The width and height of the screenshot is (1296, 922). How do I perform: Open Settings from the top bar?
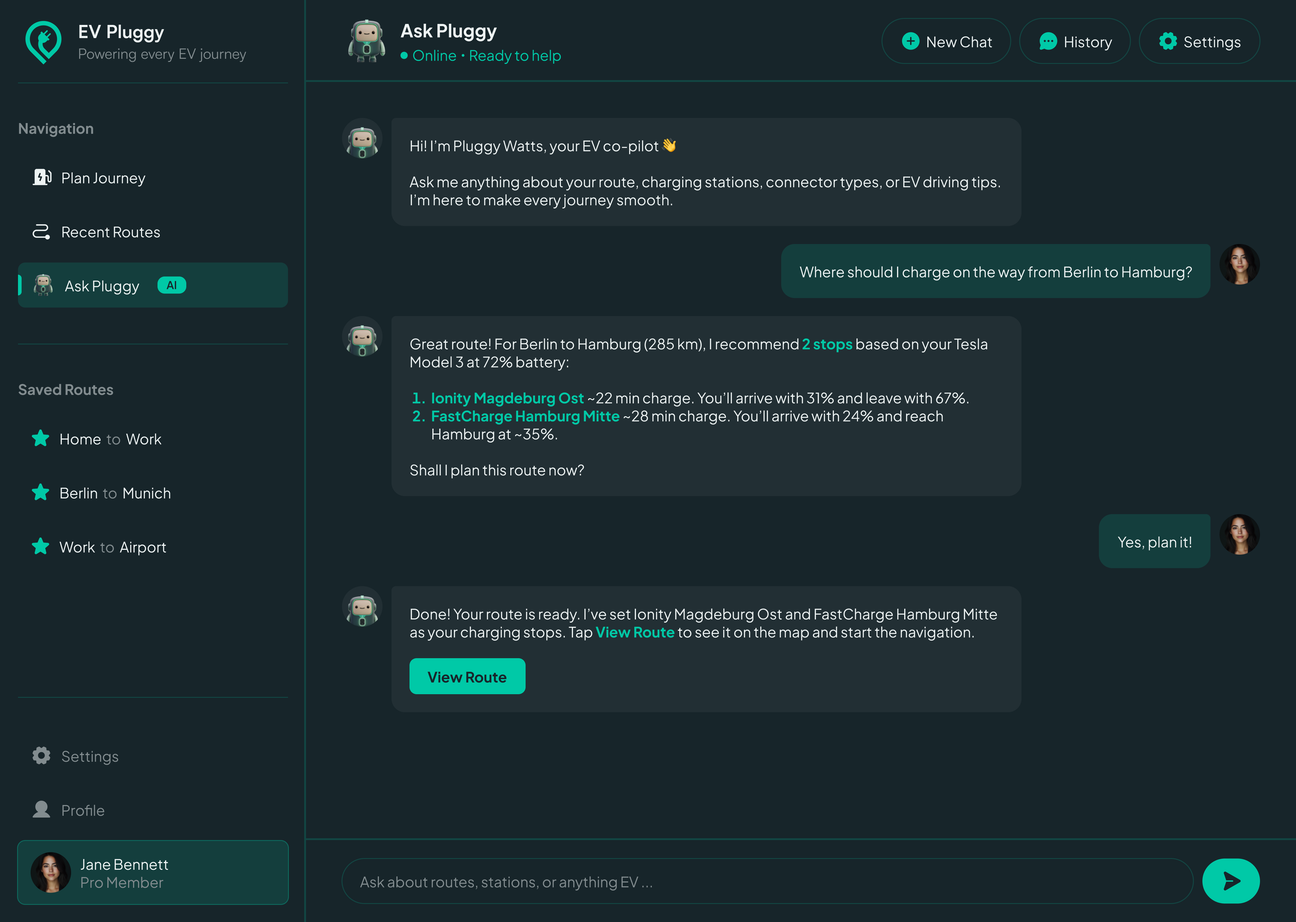pos(1199,42)
